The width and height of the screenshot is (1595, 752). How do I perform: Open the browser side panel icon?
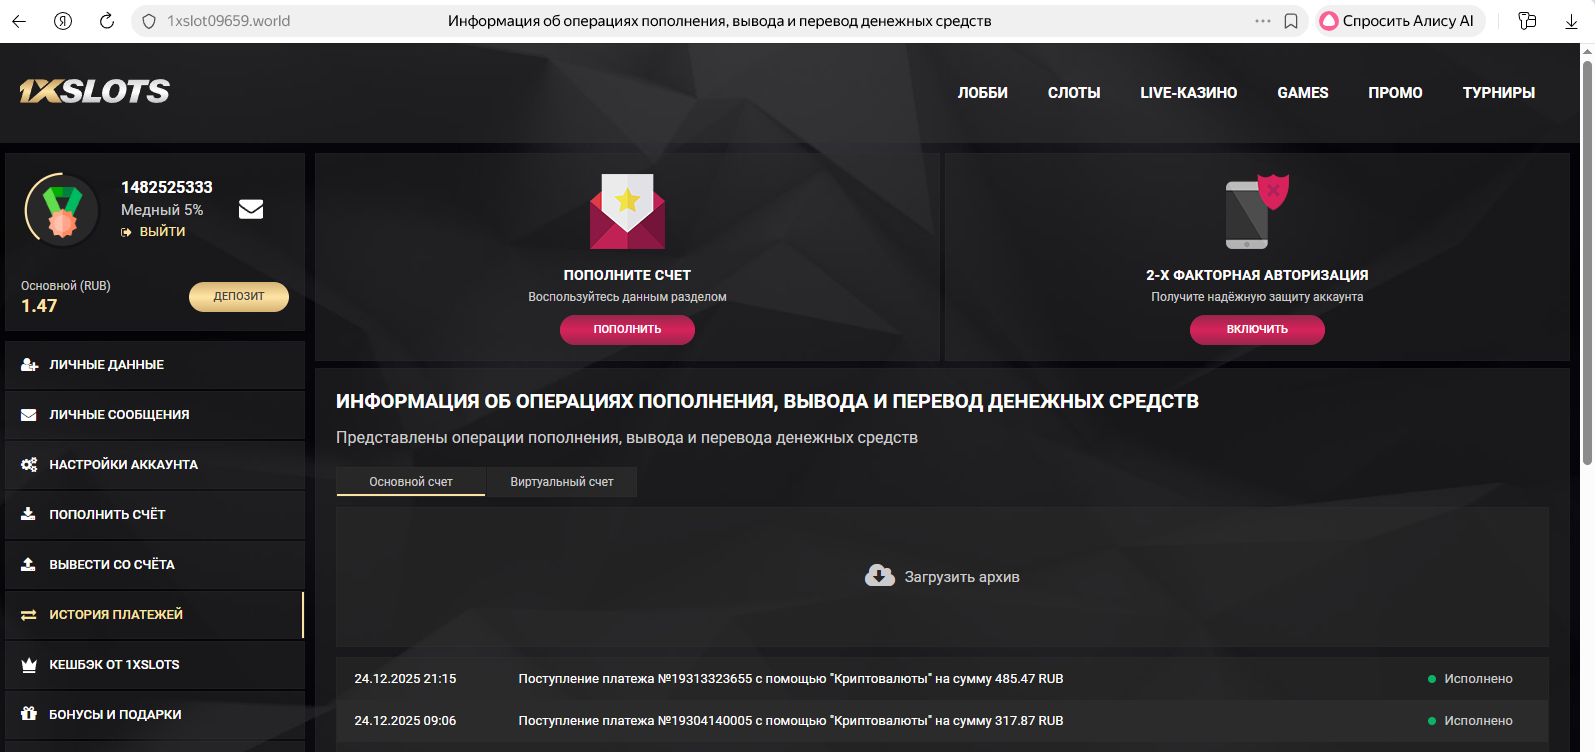[x=1527, y=21]
